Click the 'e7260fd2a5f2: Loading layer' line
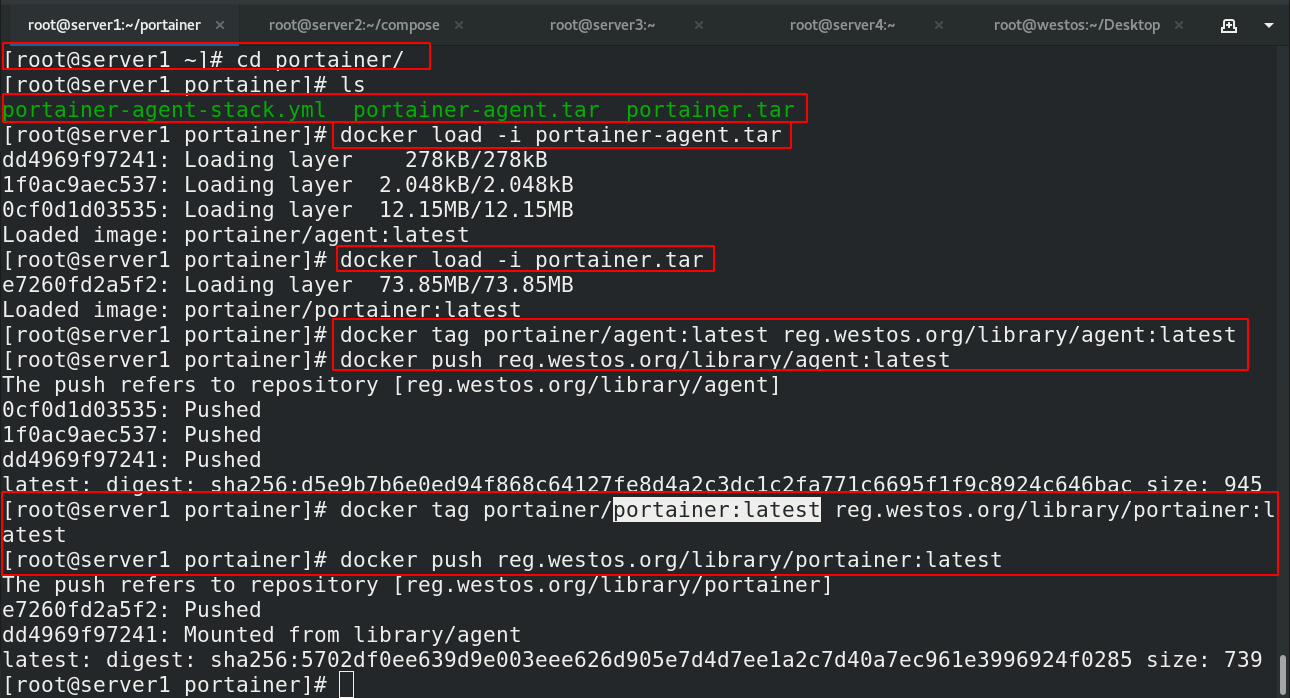The image size is (1290, 698). pos(288,284)
